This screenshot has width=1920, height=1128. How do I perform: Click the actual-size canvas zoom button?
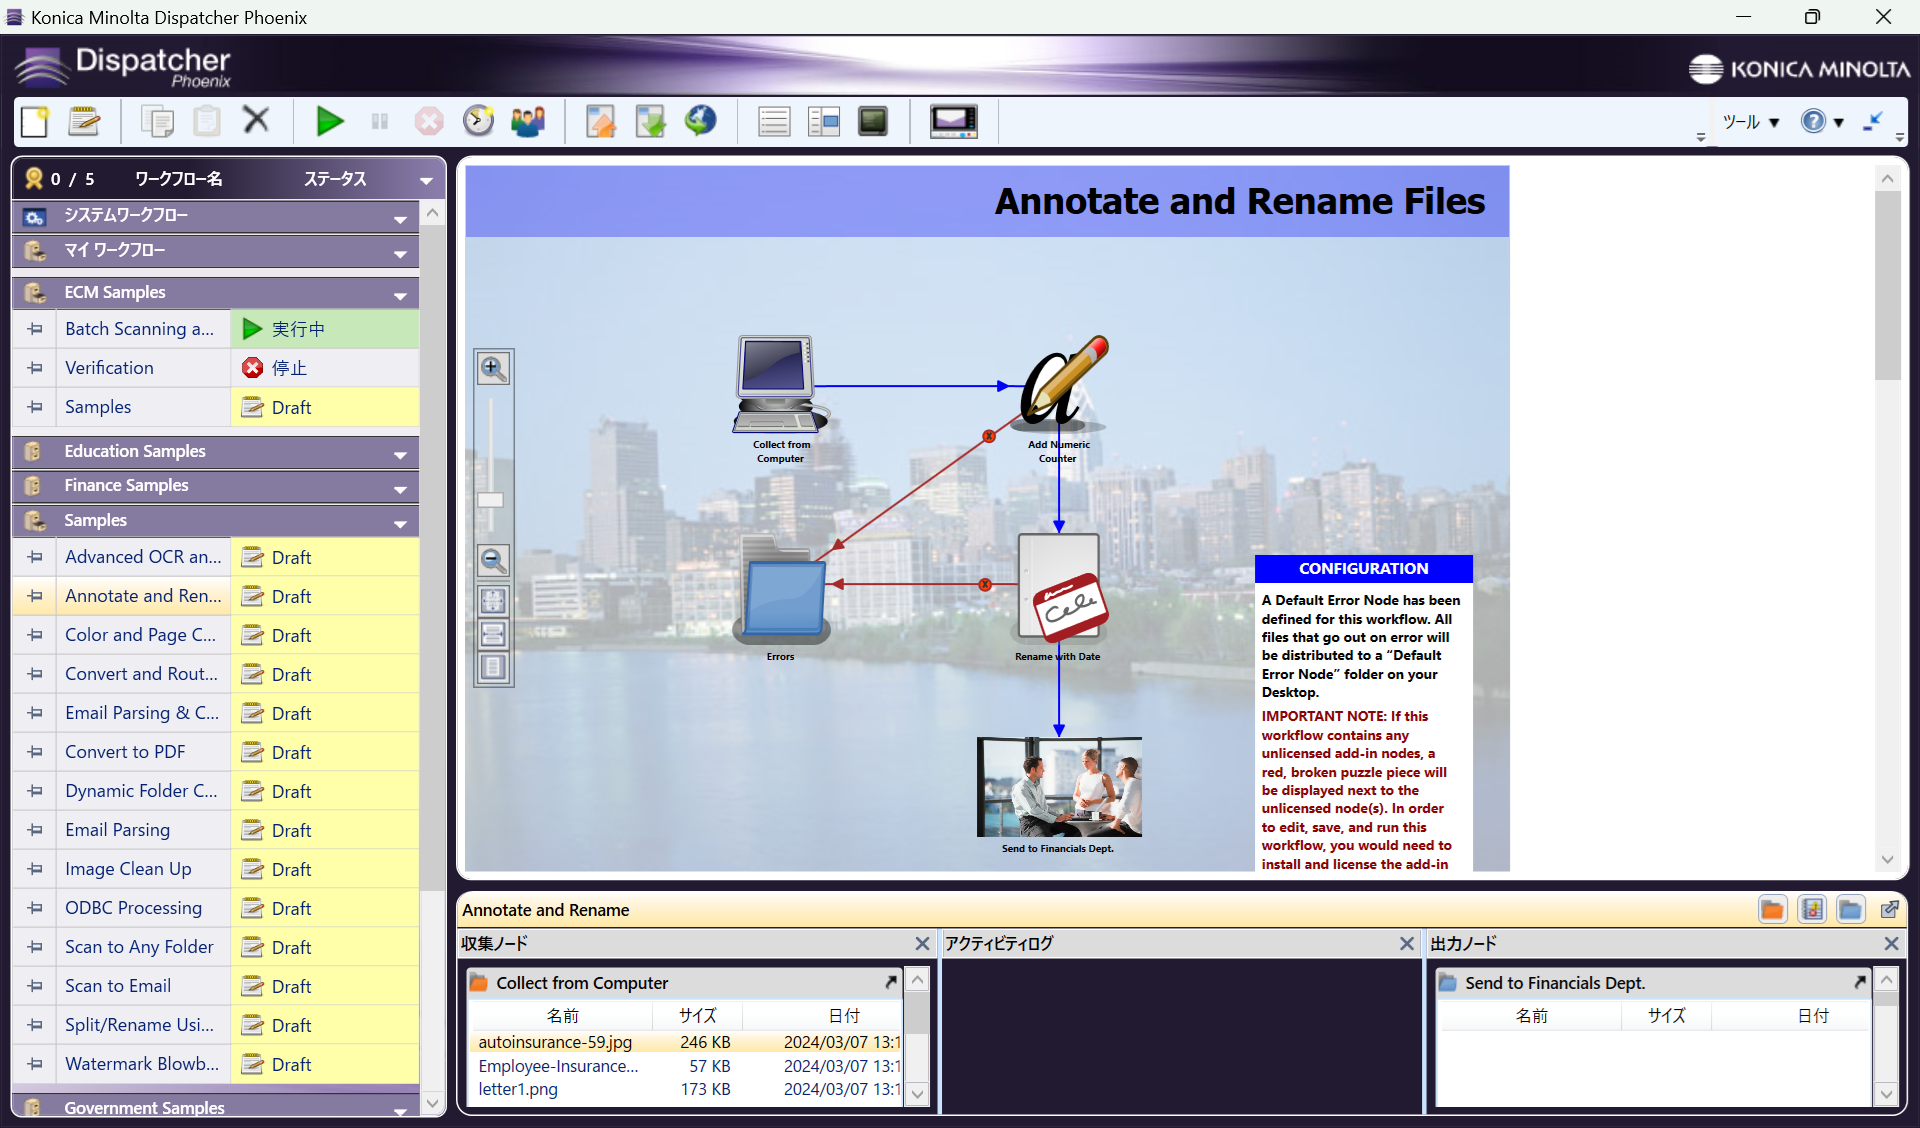[493, 667]
